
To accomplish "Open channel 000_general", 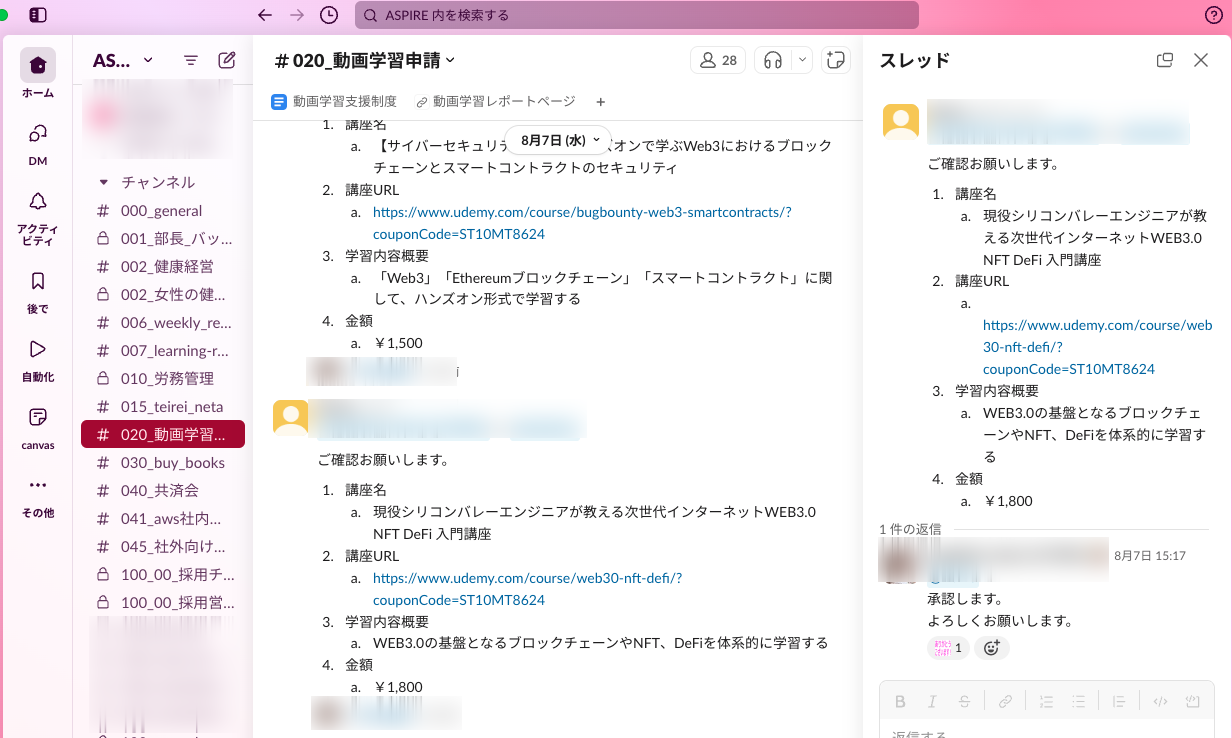I will (x=163, y=211).
